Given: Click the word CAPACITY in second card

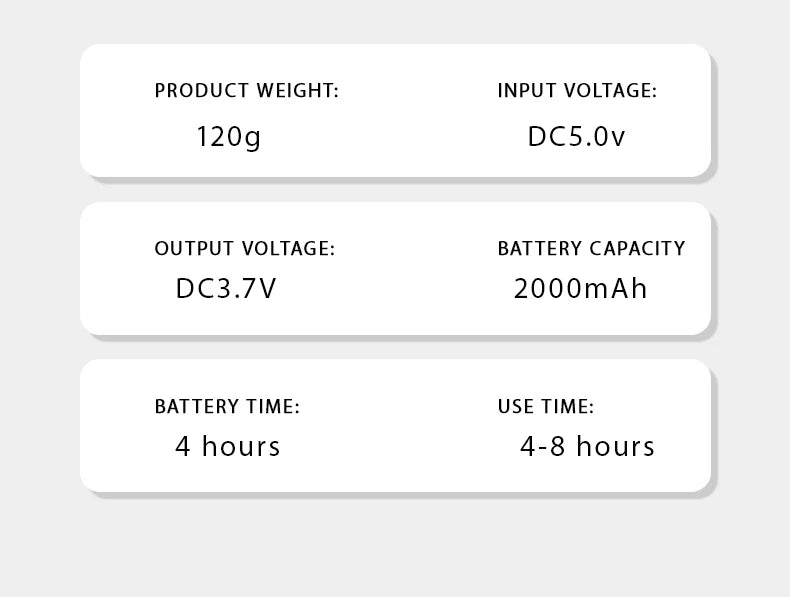Looking at the screenshot, I should click(x=637, y=248).
